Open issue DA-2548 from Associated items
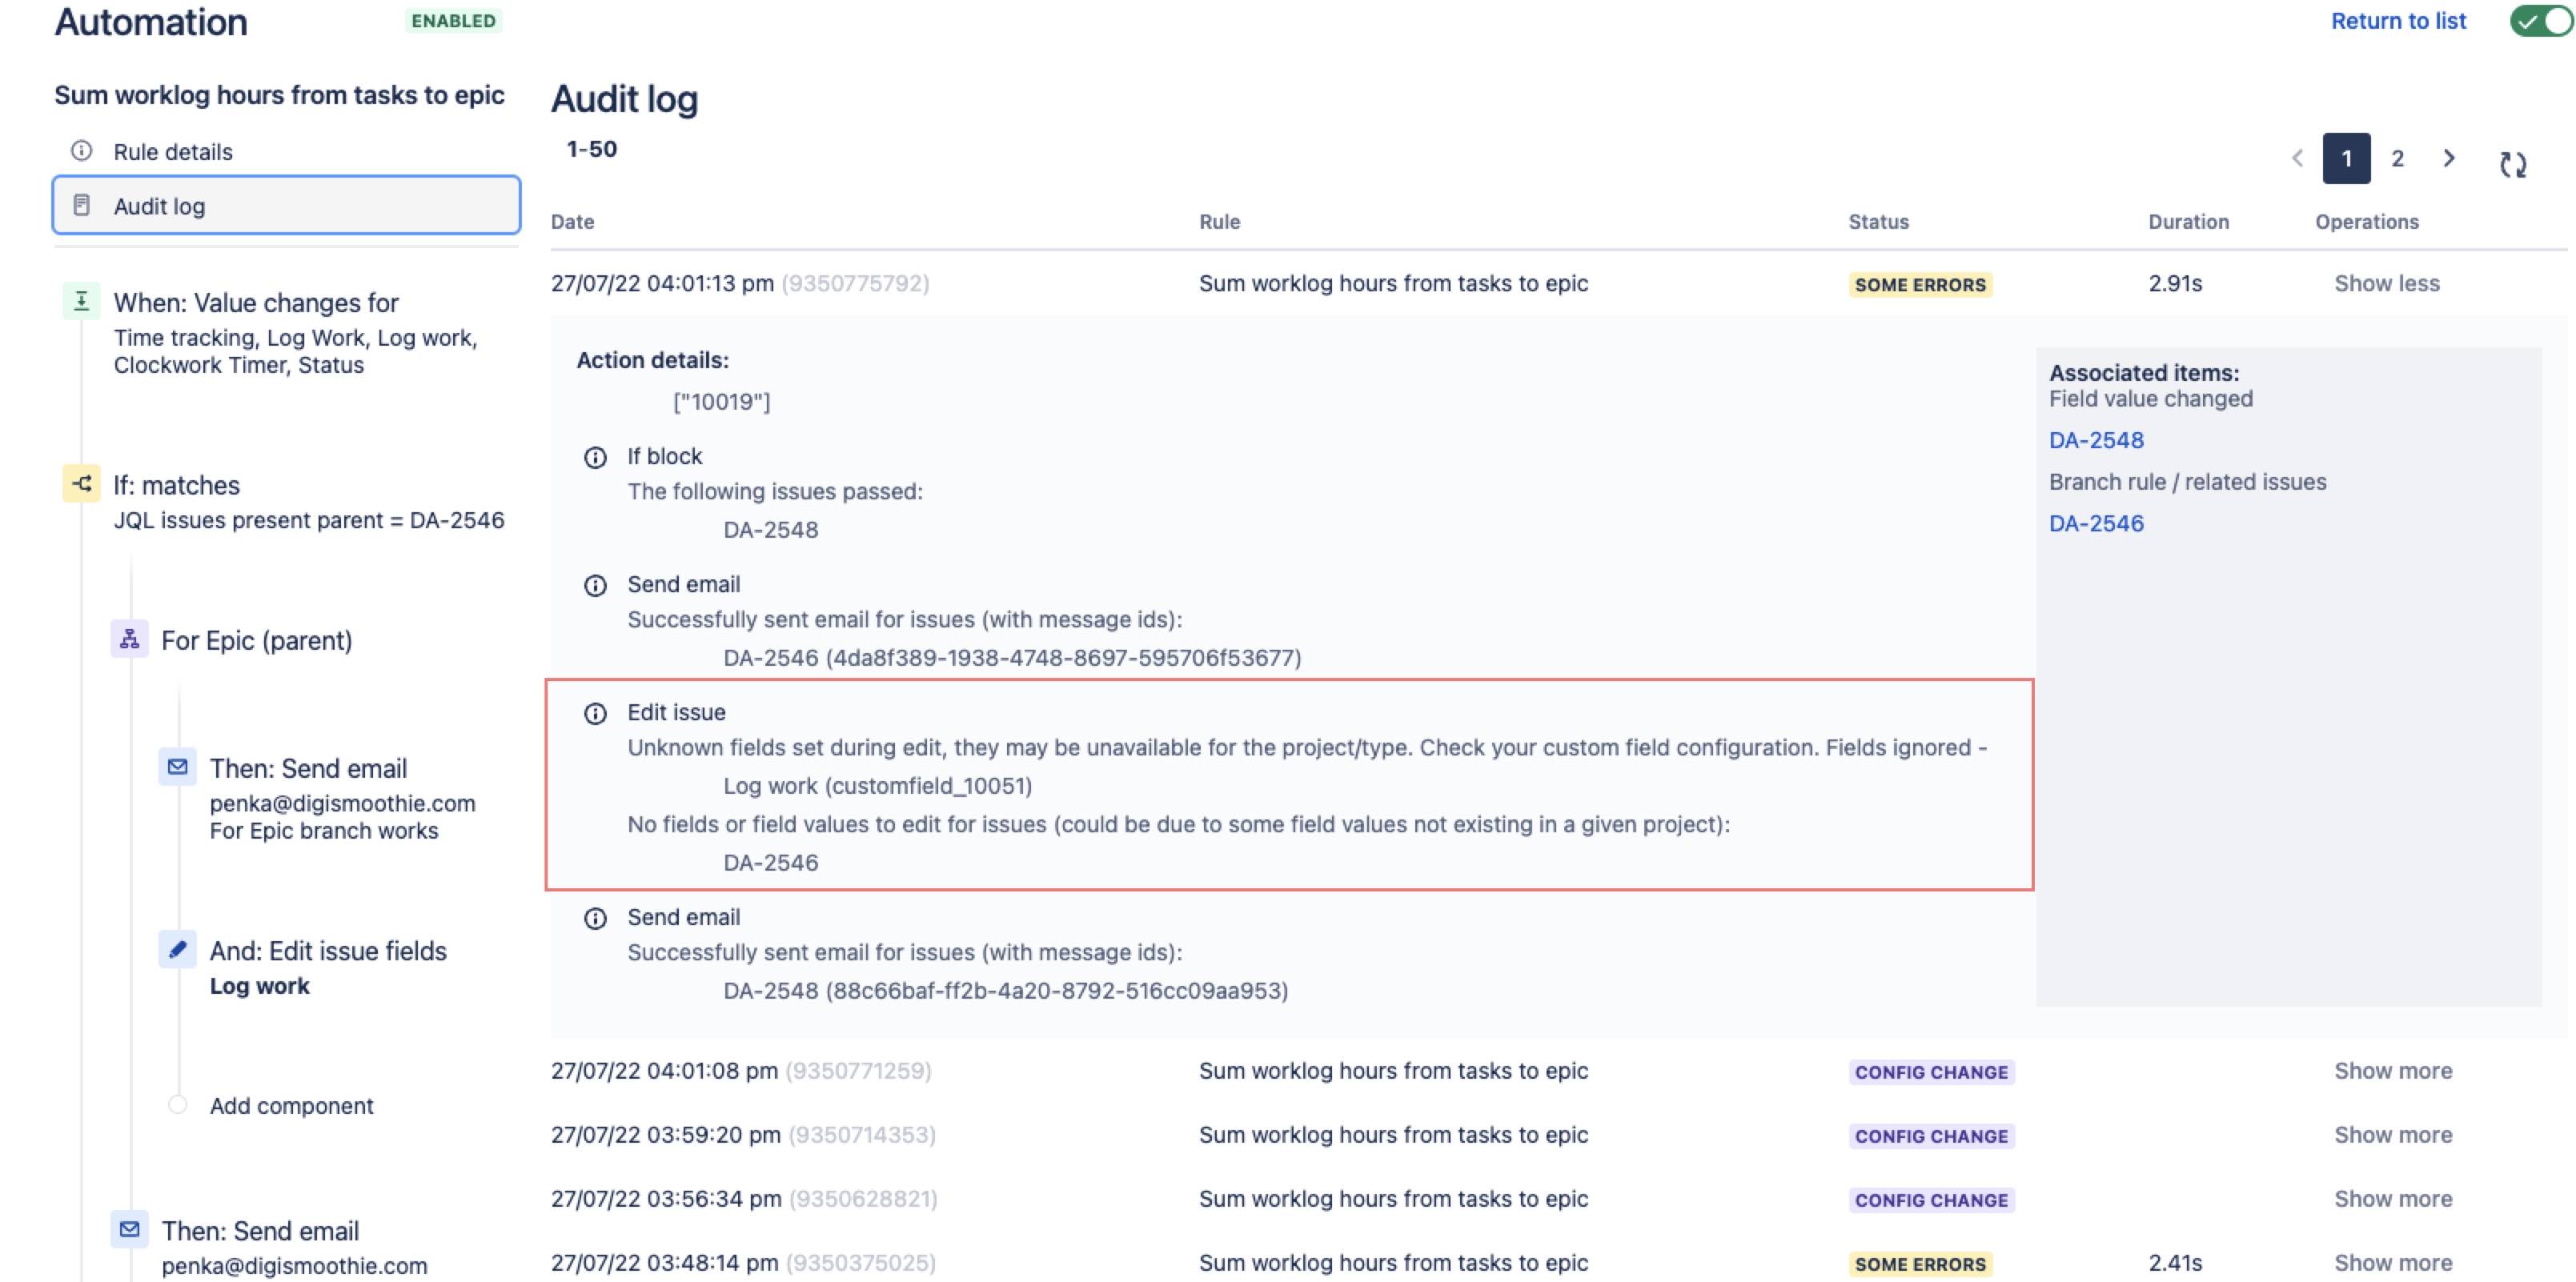2576x1282 pixels. 2095,440
